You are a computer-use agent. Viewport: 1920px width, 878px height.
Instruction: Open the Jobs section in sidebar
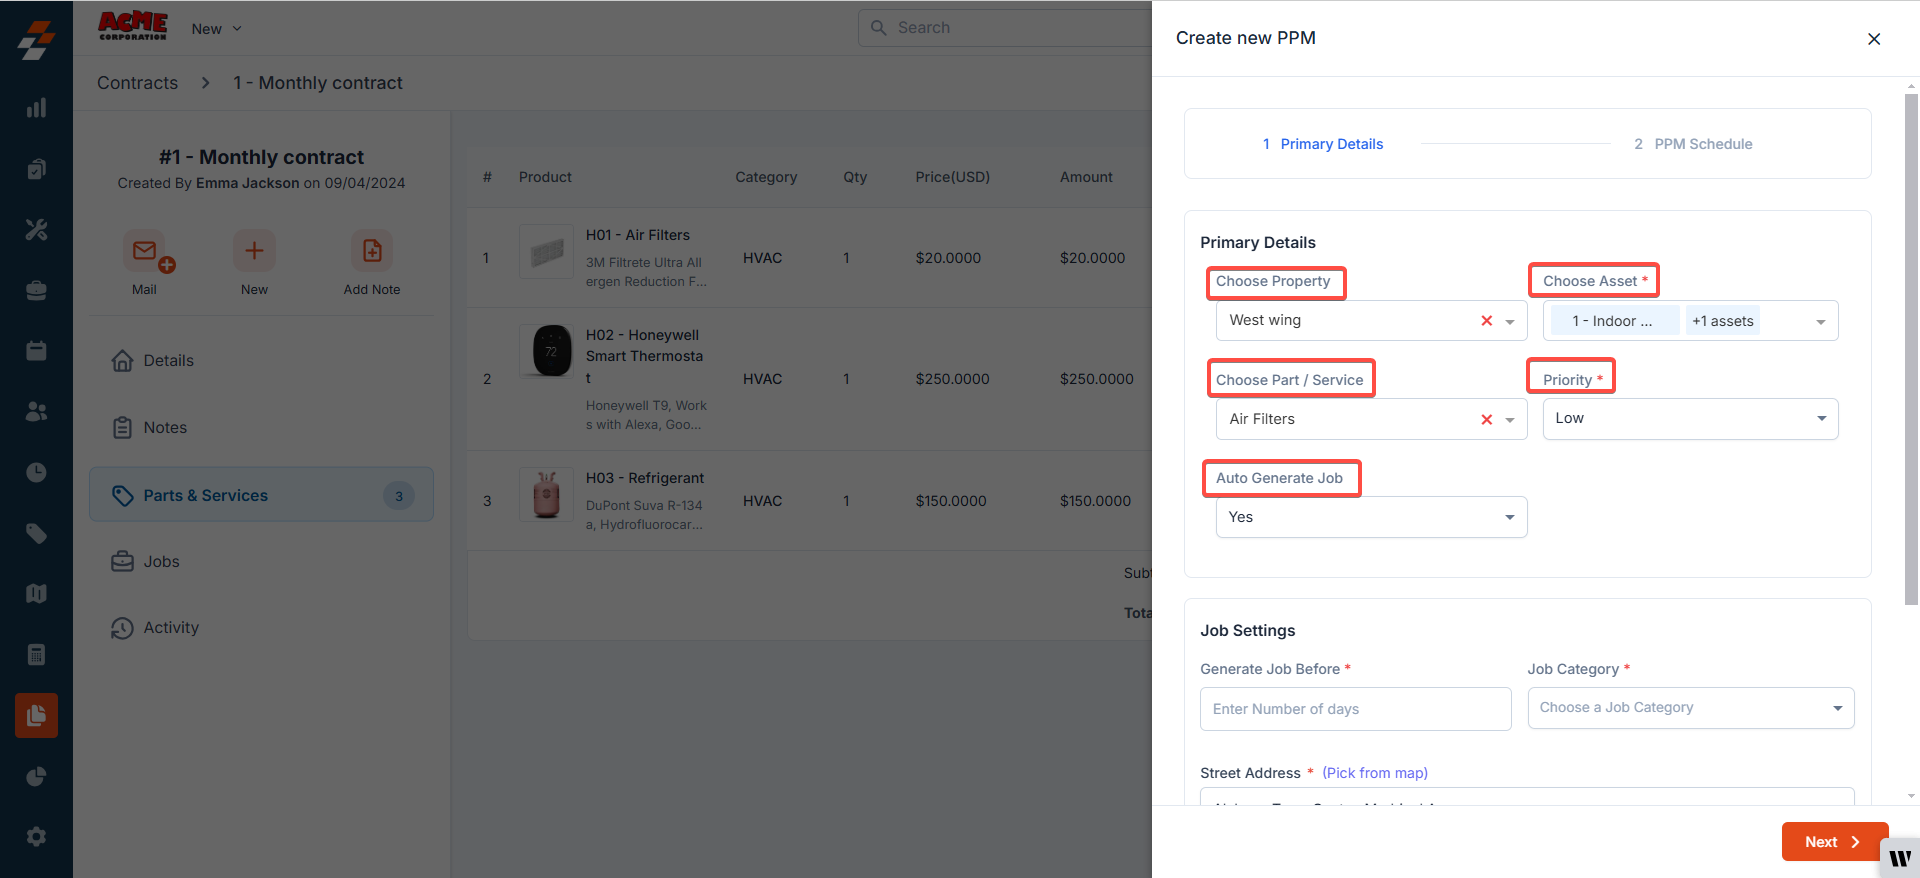click(161, 562)
